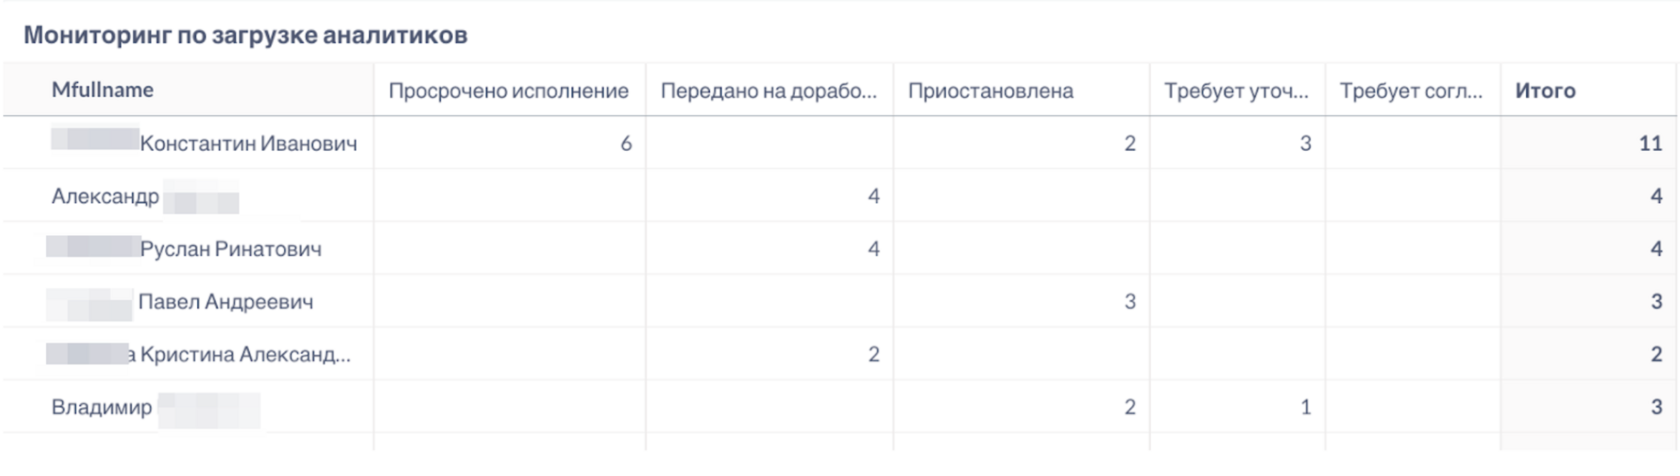Click value 1 in the Владимир row

(1305, 407)
